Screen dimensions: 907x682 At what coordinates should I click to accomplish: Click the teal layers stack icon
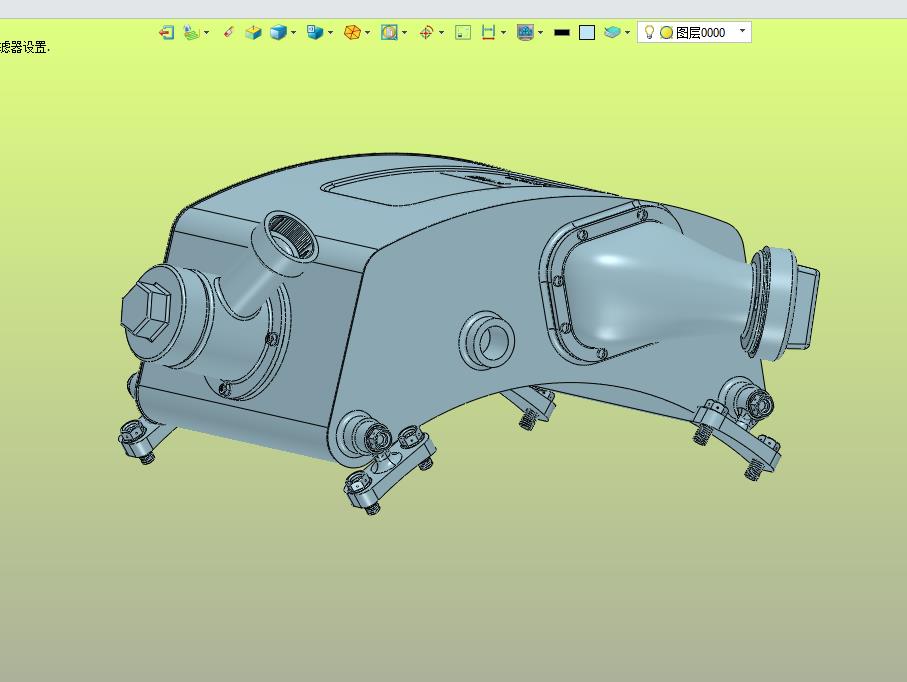coord(612,32)
